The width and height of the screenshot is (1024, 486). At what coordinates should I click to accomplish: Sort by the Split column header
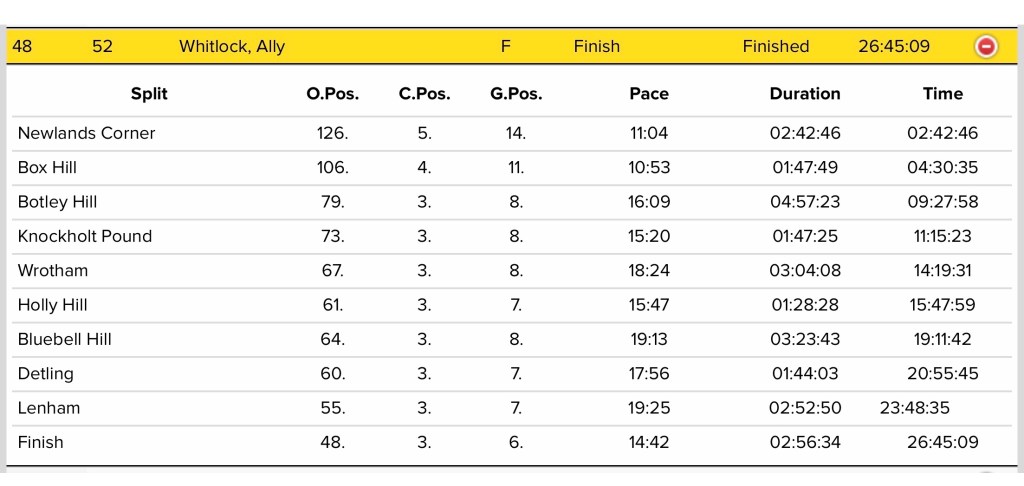(x=149, y=94)
